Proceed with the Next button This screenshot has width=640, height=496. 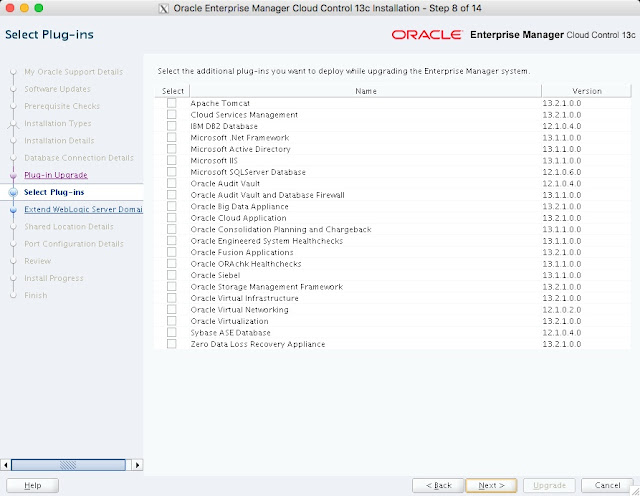[491, 485]
